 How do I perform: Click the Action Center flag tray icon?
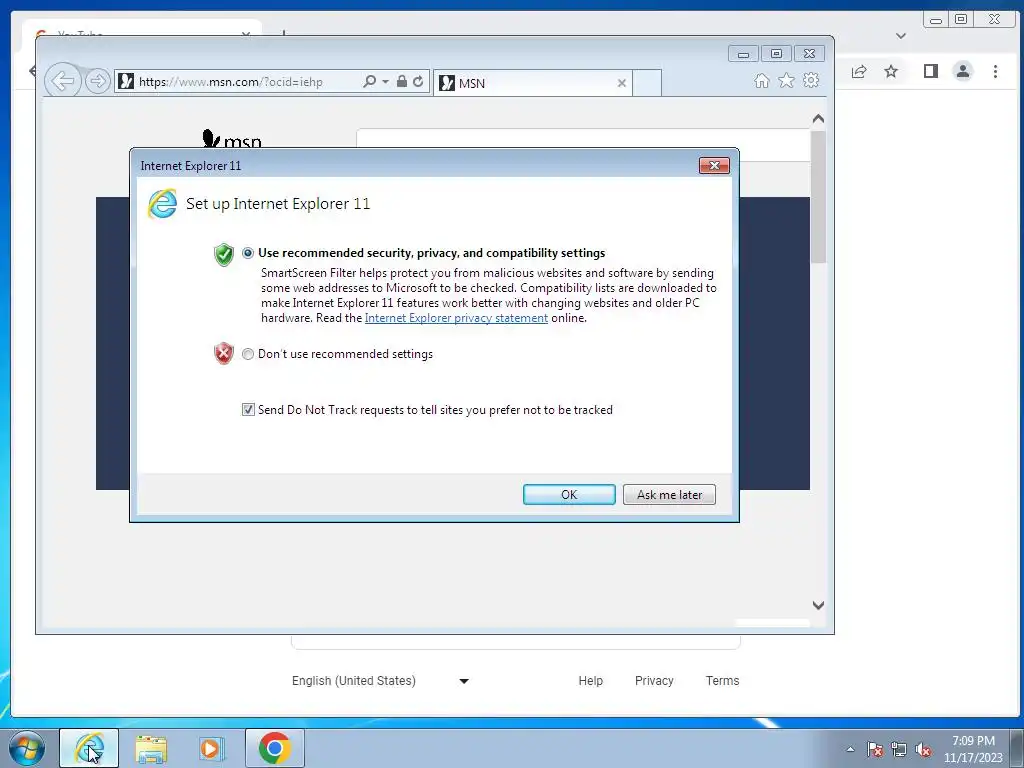click(x=875, y=749)
